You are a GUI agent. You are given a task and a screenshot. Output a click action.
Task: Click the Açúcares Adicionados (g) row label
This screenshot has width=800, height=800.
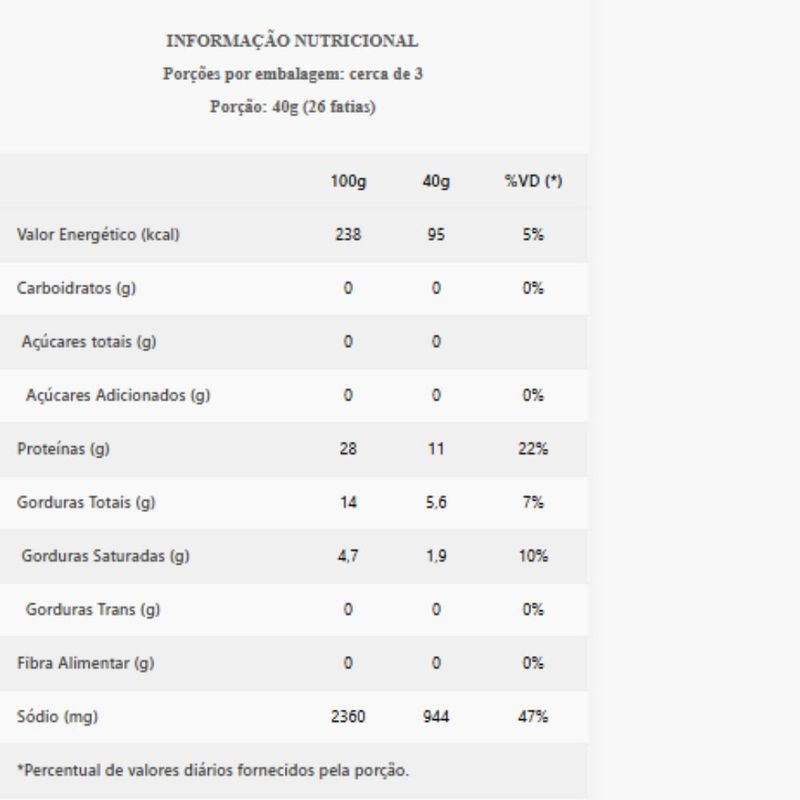tap(117, 395)
